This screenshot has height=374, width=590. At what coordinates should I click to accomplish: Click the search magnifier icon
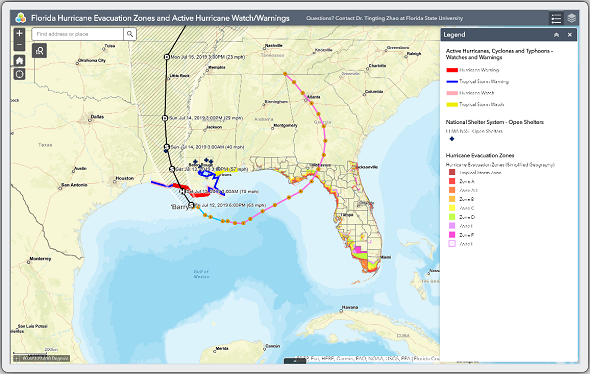(x=130, y=34)
